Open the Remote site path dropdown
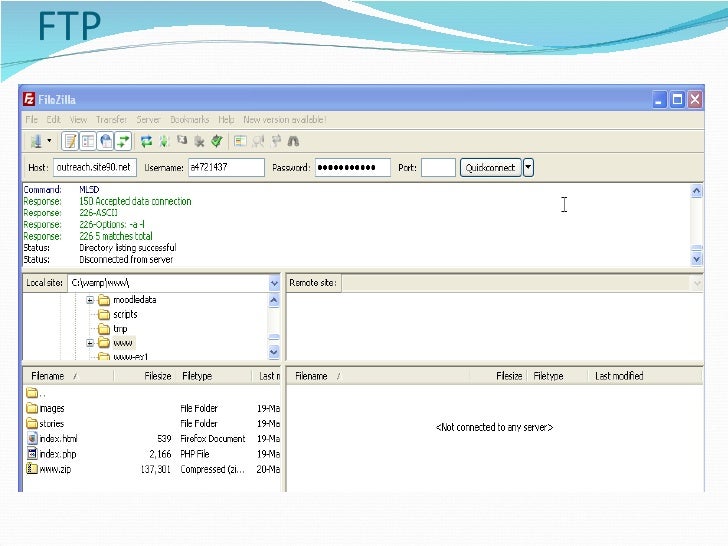Screen dimensions: 728x546 tap(697, 283)
